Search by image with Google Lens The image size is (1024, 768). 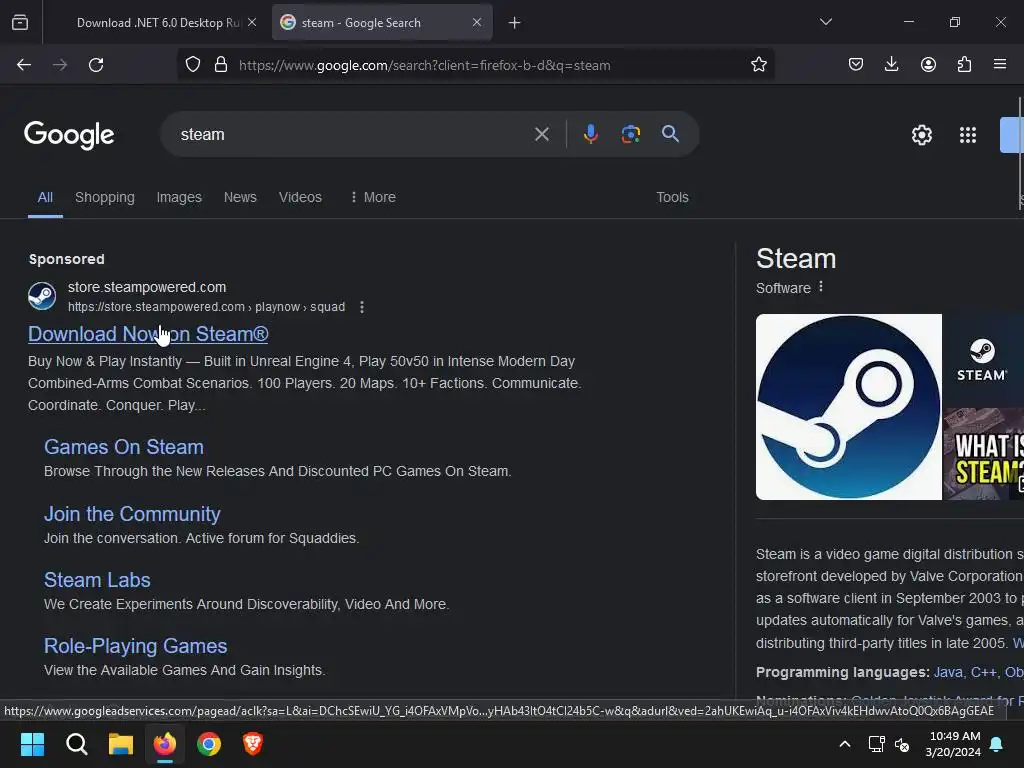[630, 135]
